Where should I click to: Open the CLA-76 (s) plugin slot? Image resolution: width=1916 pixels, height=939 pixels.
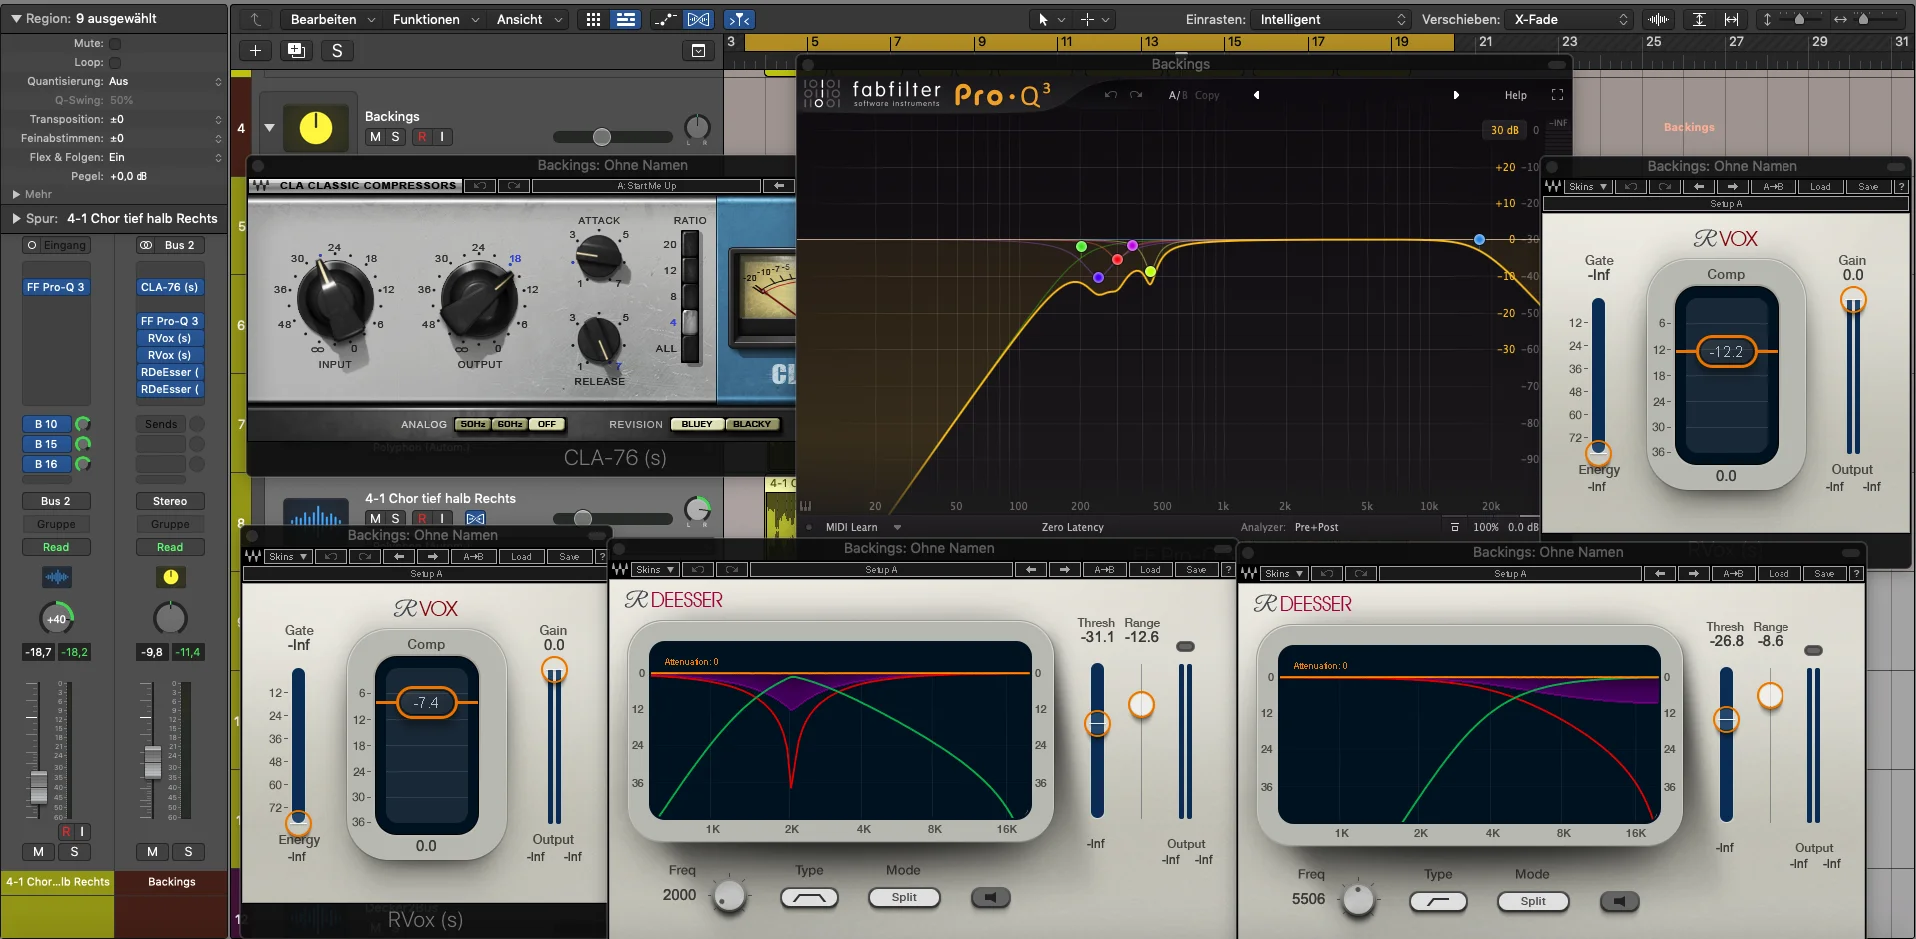tap(170, 287)
